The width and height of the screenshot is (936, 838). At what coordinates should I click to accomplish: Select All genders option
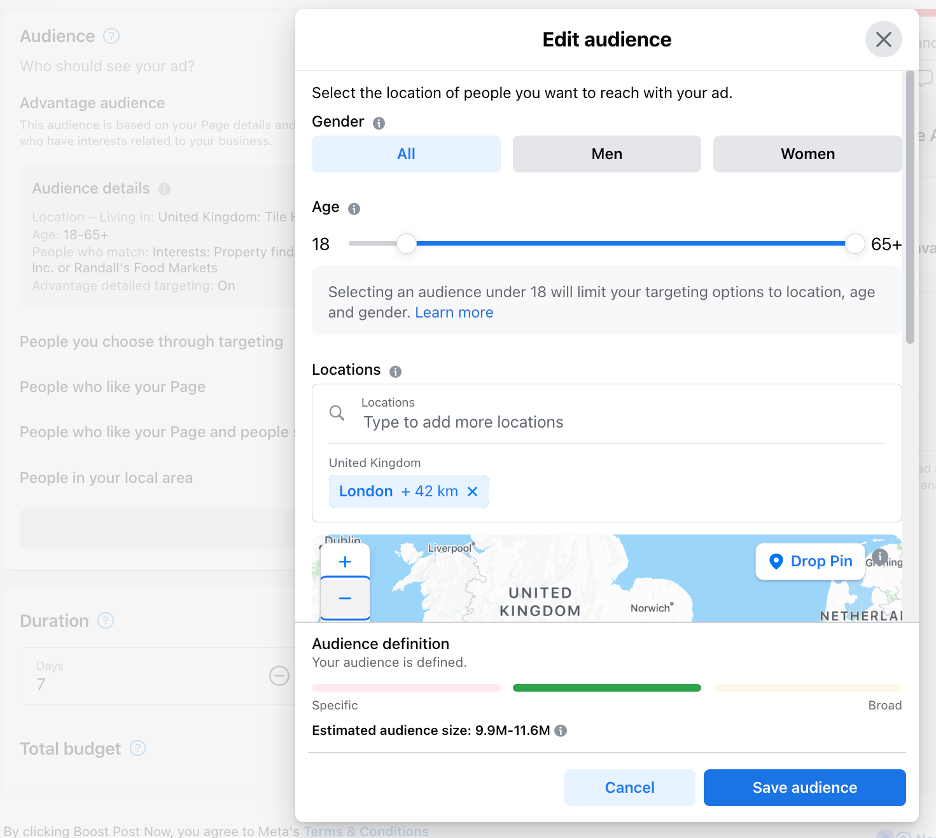tap(406, 154)
